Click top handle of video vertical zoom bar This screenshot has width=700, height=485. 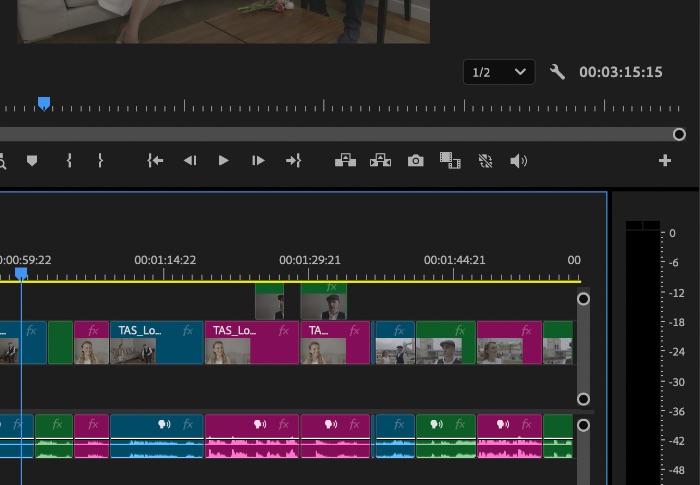coord(583,299)
